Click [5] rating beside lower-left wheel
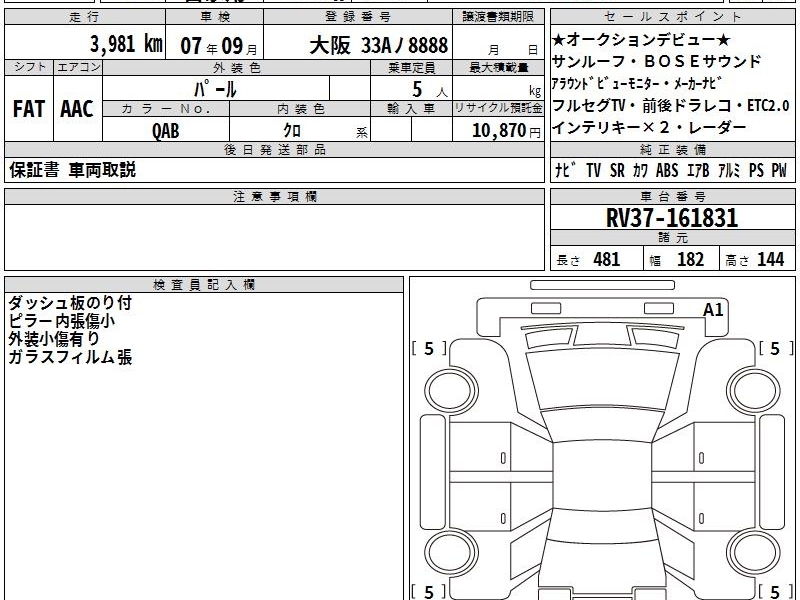 429,592
